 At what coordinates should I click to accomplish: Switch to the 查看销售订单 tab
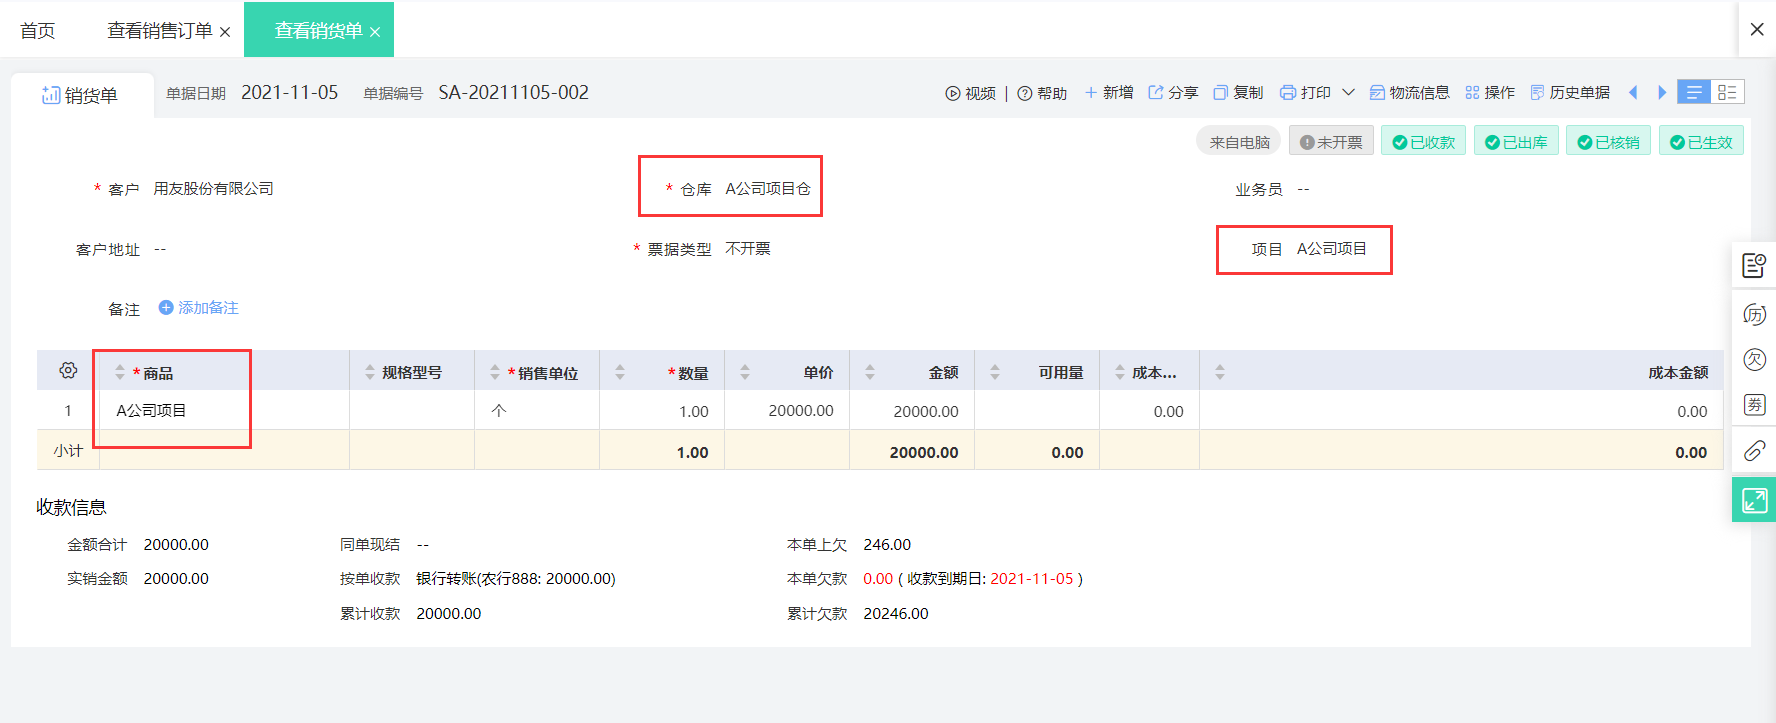tap(160, 31)
